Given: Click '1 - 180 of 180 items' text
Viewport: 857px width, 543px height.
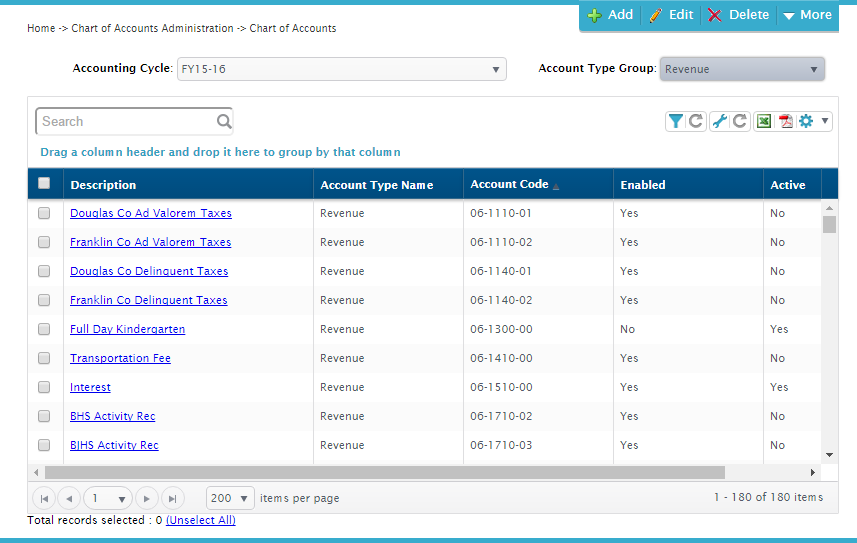Looking at the screenshot, I should [x=768, y=497].
